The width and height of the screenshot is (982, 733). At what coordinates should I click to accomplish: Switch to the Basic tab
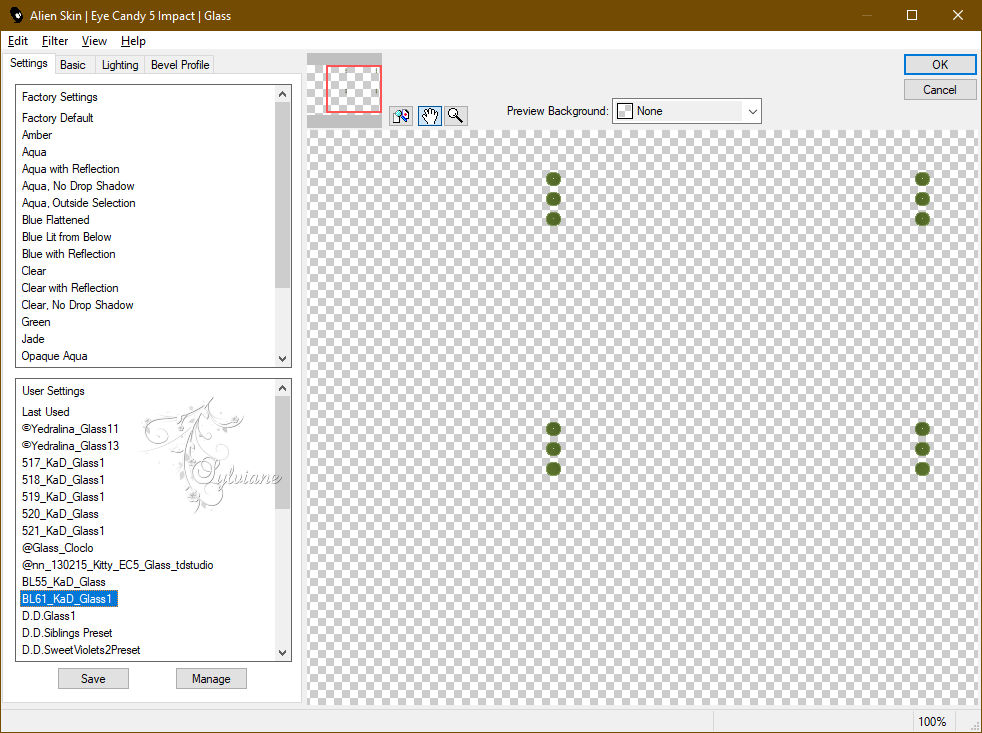[73, 65]
